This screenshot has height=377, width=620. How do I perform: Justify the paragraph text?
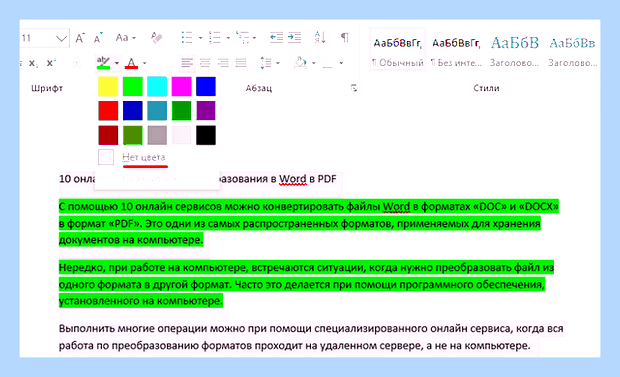[x=241, y=63]
